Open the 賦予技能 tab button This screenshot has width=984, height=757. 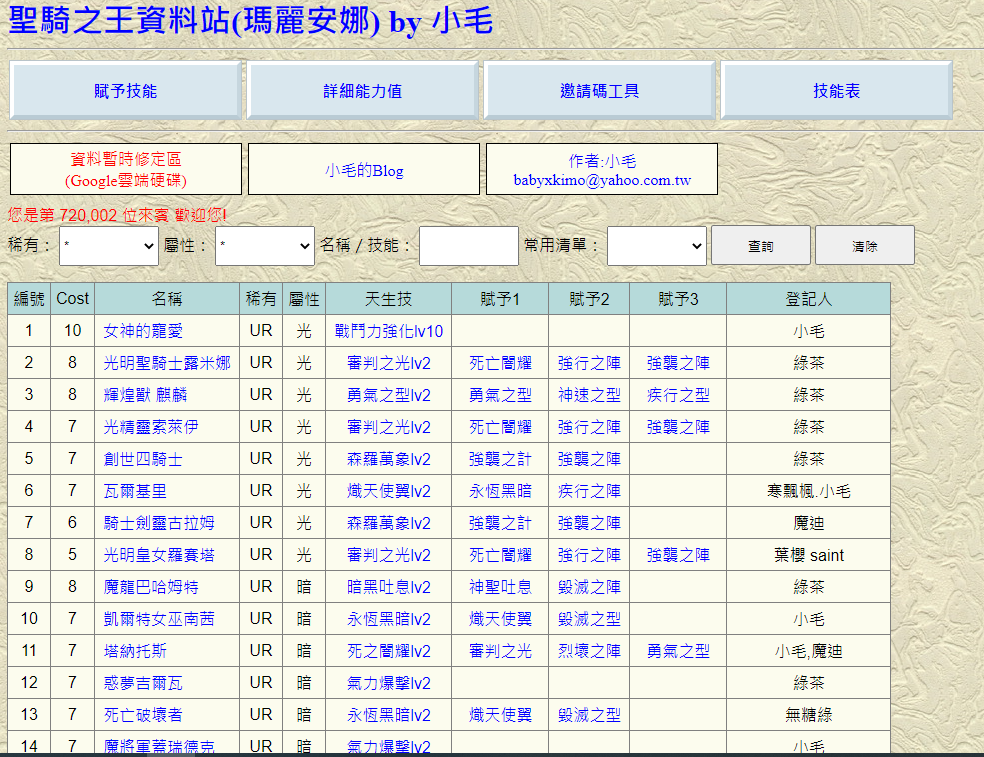click(x=125, y=91)
